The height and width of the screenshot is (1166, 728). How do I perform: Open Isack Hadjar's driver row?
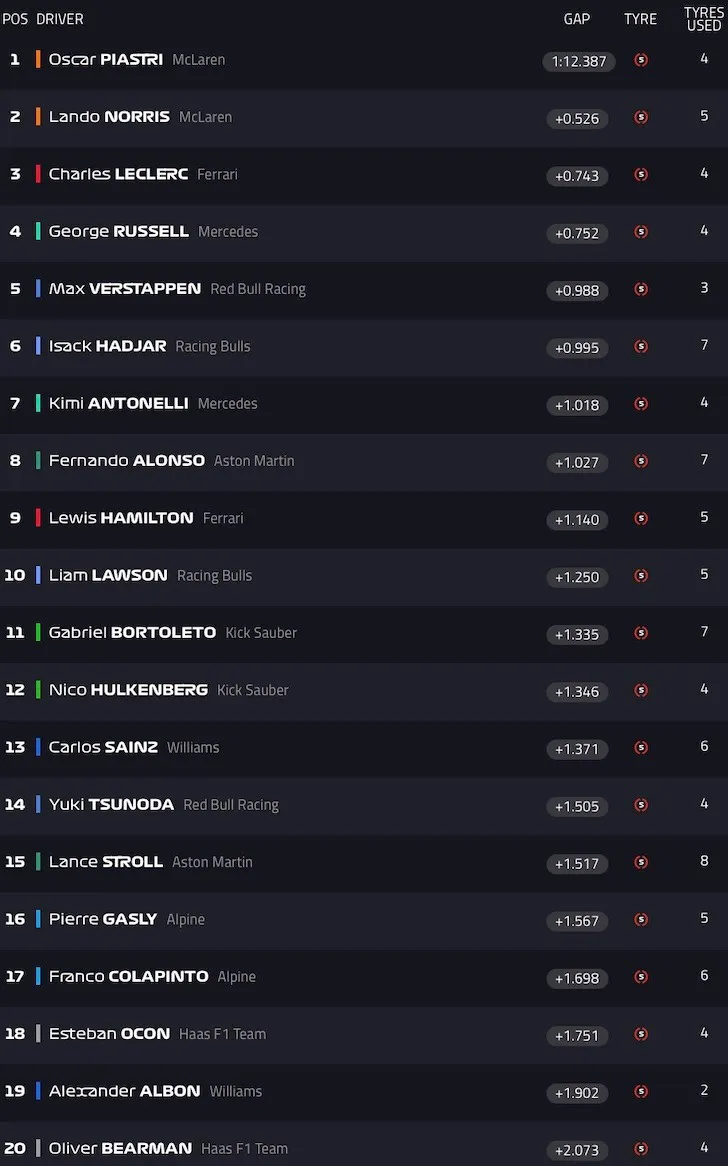(x=364, y=347)
